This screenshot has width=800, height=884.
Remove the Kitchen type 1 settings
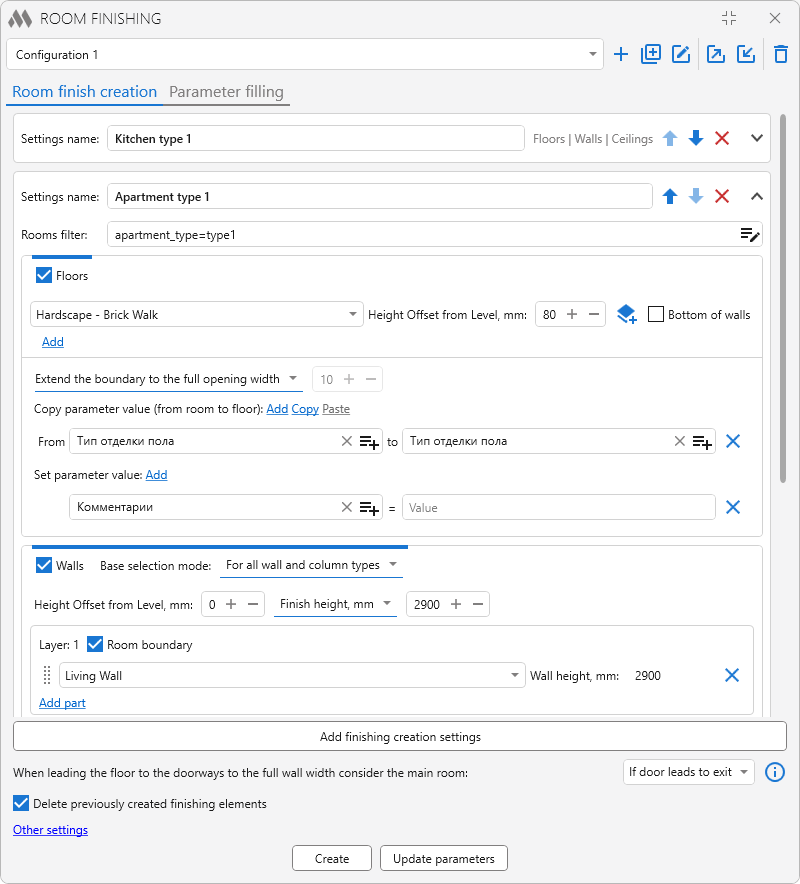[722, 138]
